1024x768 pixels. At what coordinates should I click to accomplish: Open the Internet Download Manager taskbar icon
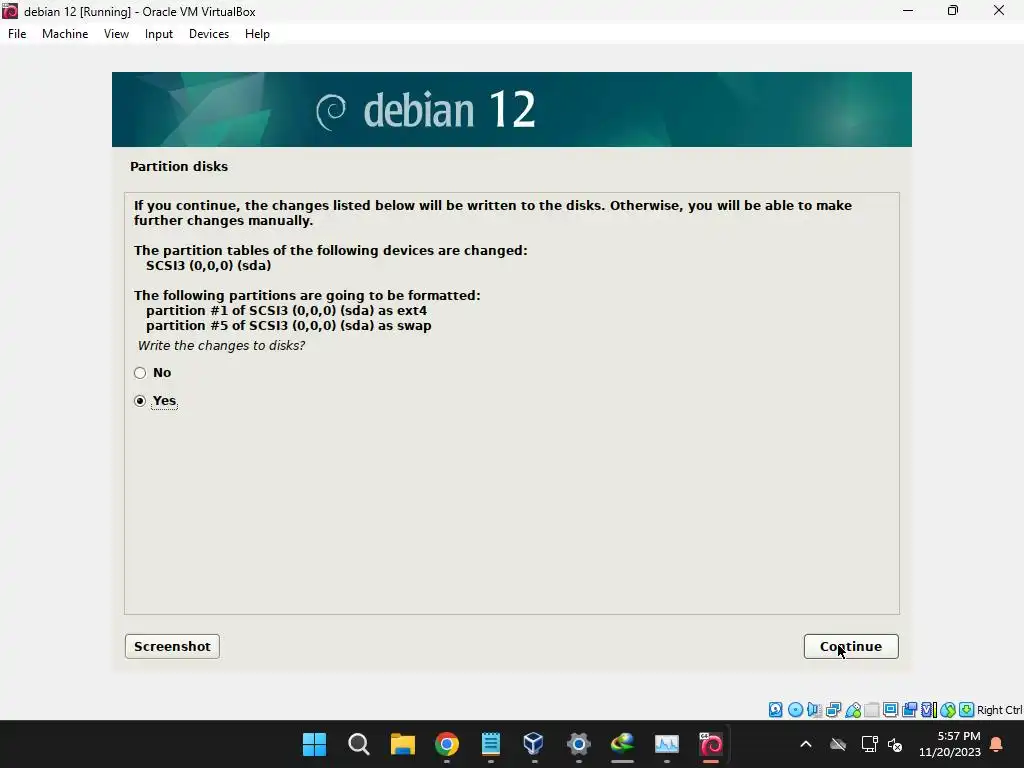point(622,743)
